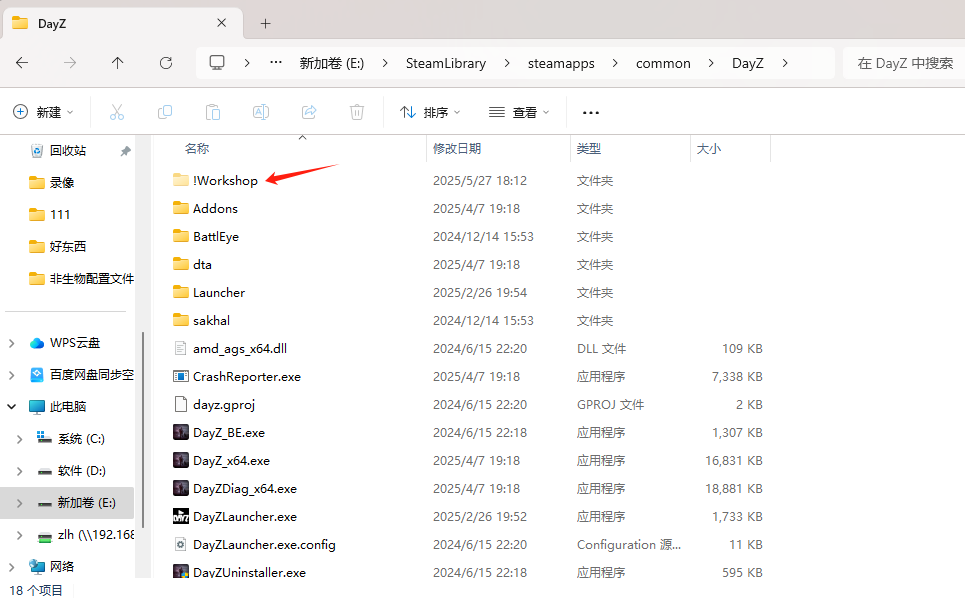Expand the 系统 (C:) drive node

click(20, 439)
